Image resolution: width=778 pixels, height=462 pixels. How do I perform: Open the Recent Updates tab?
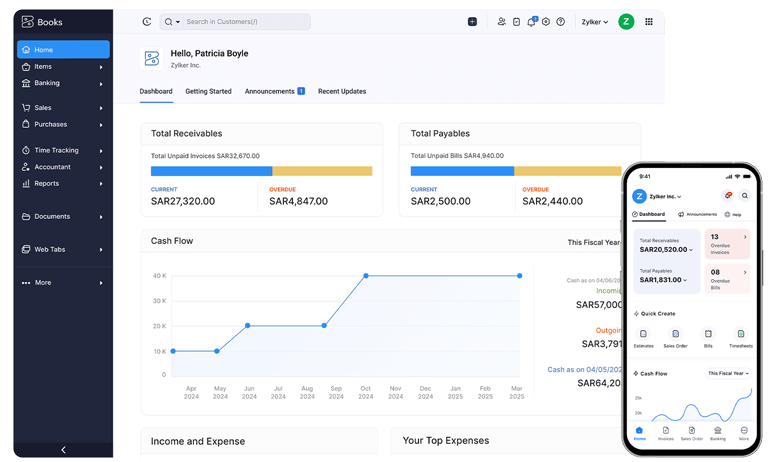click(342, 91)
